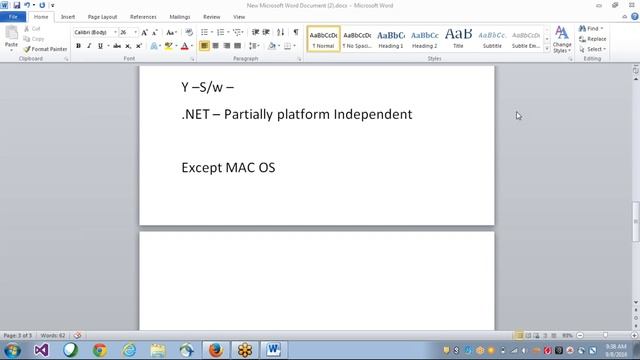Apply Subtitle style
The height and width of the screenshot is (360, 640).
coord(492,39)
